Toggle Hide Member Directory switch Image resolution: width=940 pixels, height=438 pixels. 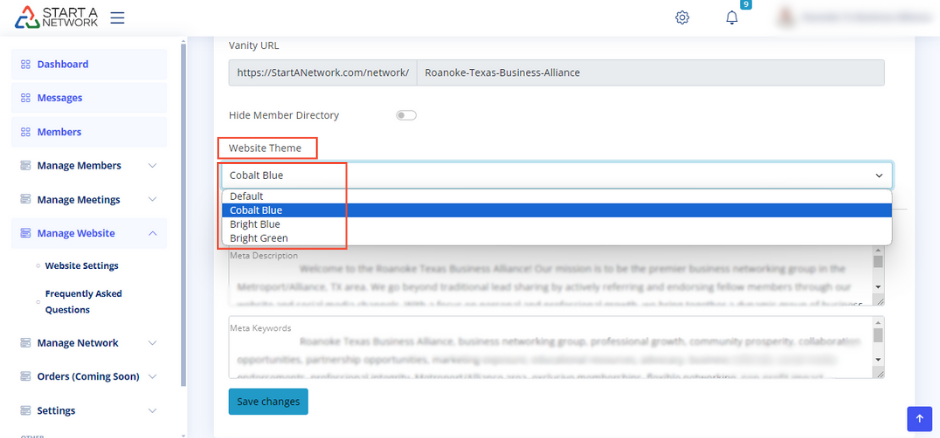406,115
